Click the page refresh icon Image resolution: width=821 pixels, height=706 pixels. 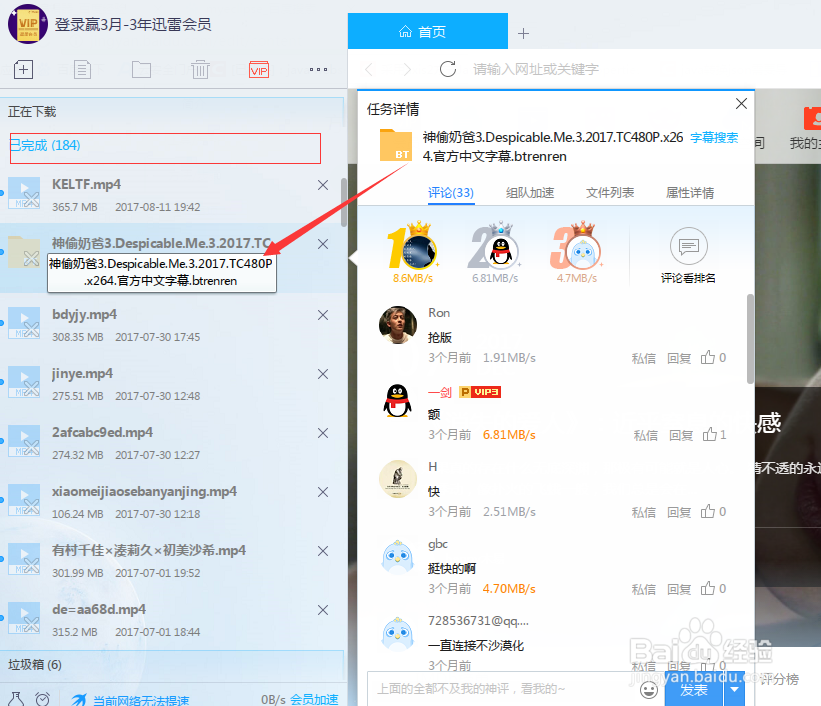[x=448, y=69]
